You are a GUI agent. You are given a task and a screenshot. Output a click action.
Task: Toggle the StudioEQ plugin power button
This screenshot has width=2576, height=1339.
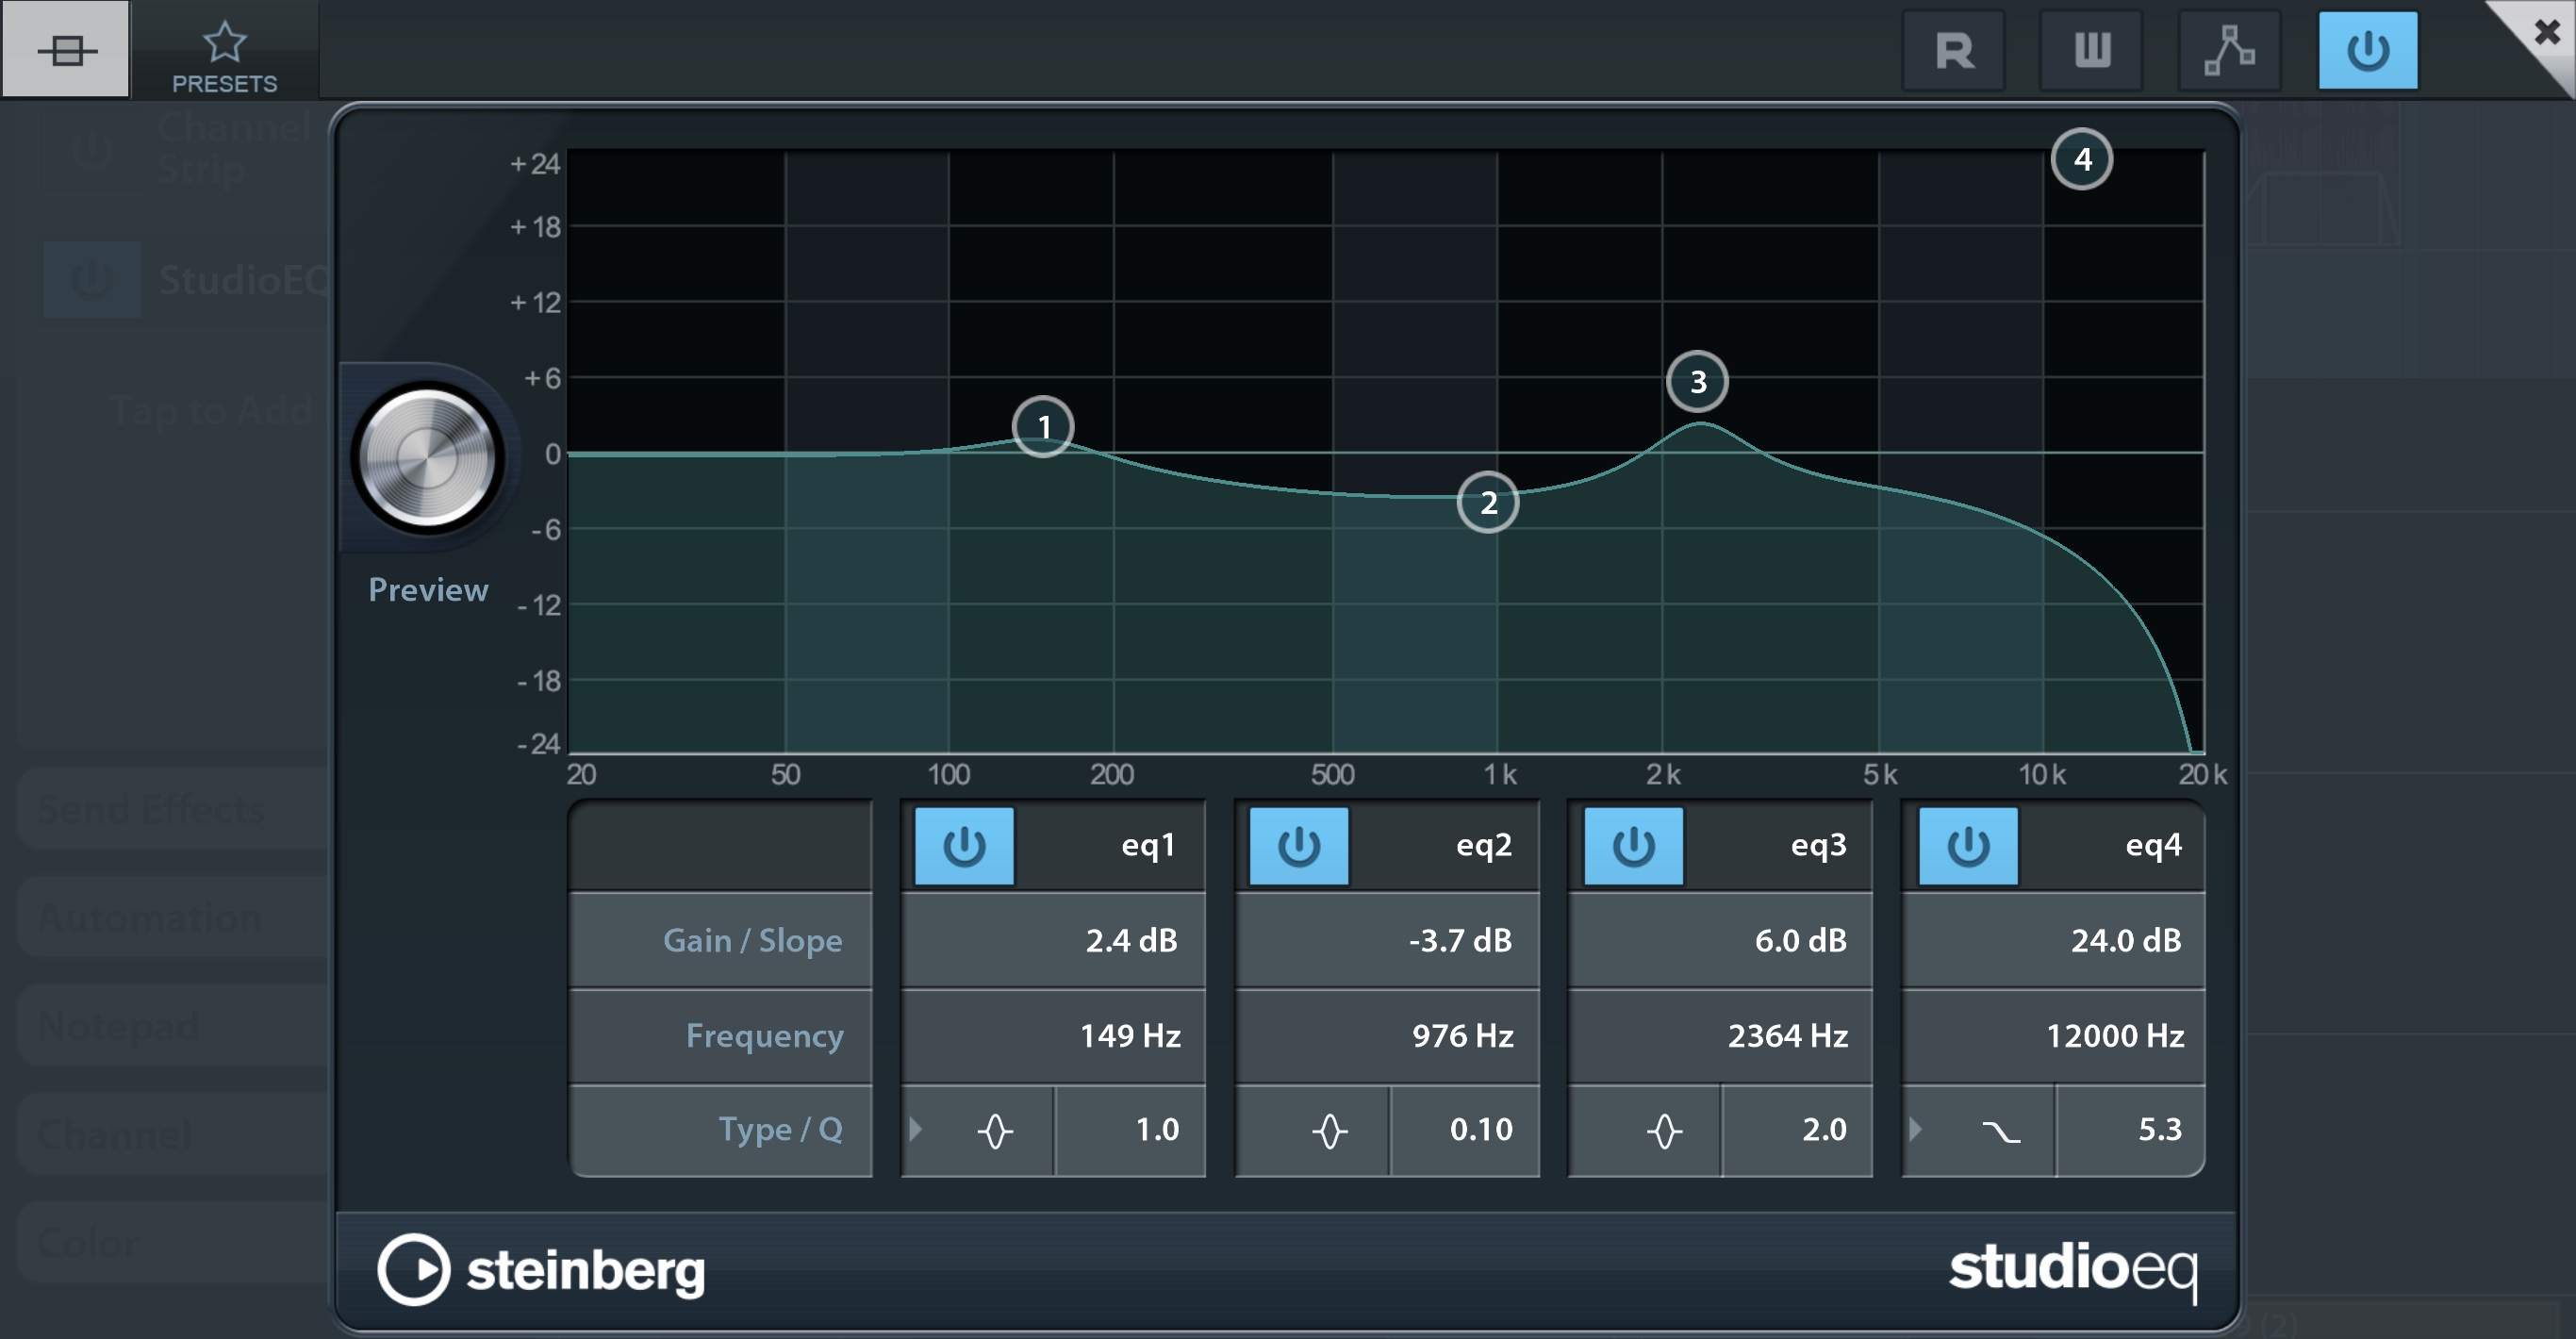pos(2368,50)
